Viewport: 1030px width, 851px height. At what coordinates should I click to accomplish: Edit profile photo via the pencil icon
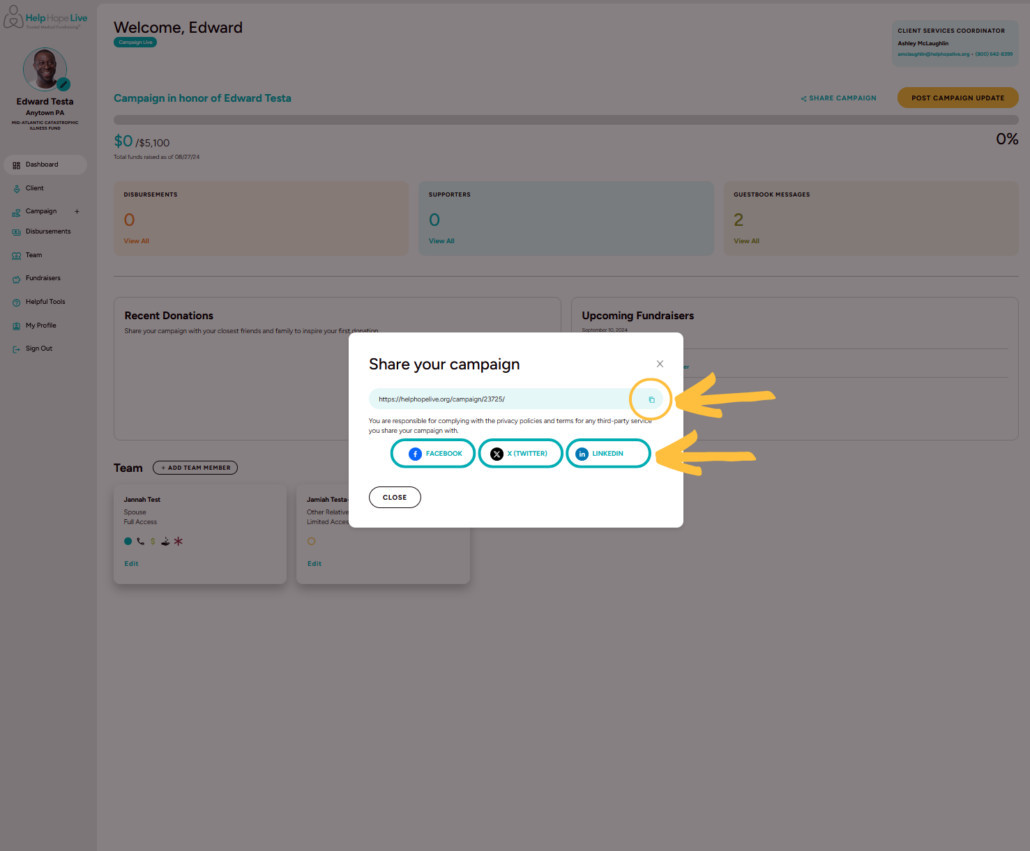pyautogui.click(x=63, y=84)
